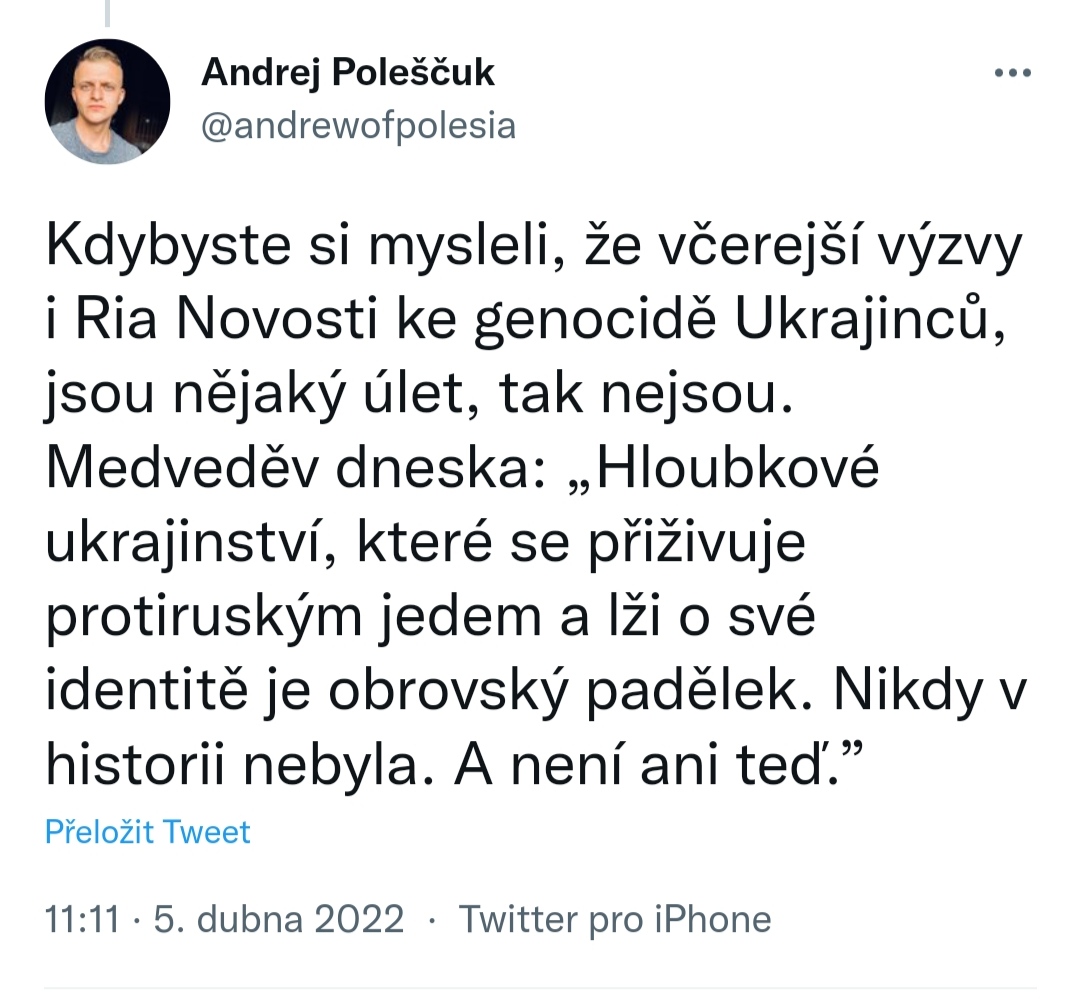Open the three-dot more options menu

click(x=1012, y=73)
